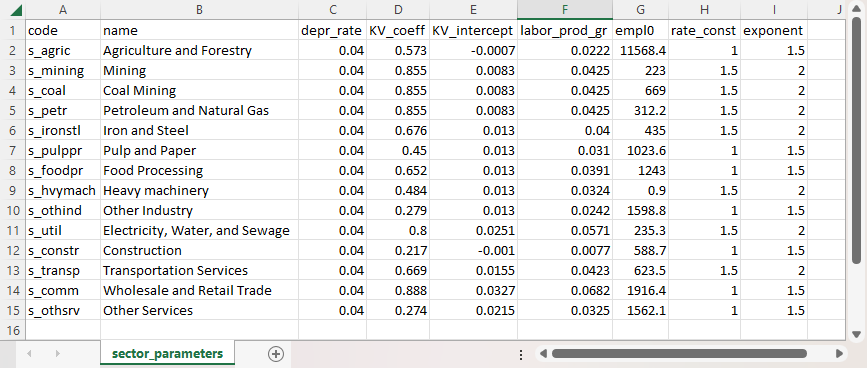The image size is (867, 368).
Task: Click KV_coeff value 0.45
Action: click(x=398, y=150)
